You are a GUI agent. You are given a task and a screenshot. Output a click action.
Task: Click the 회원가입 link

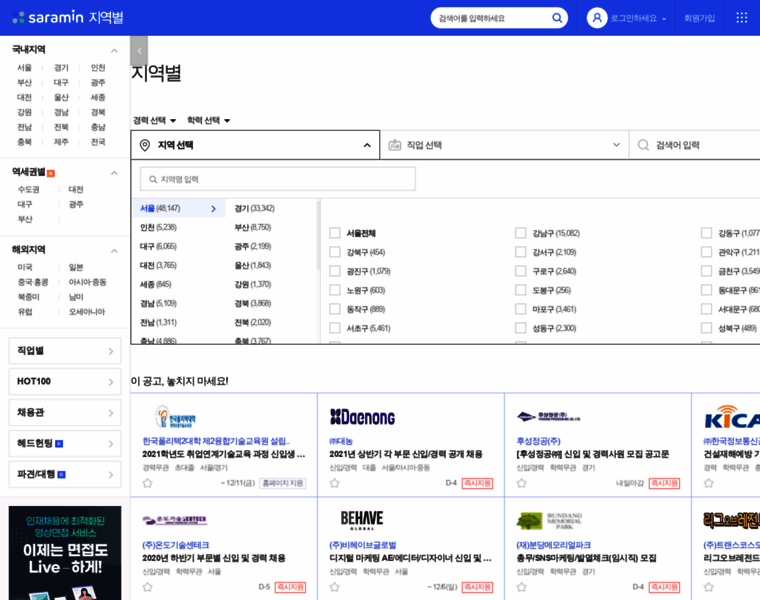(x=699, y=18)
